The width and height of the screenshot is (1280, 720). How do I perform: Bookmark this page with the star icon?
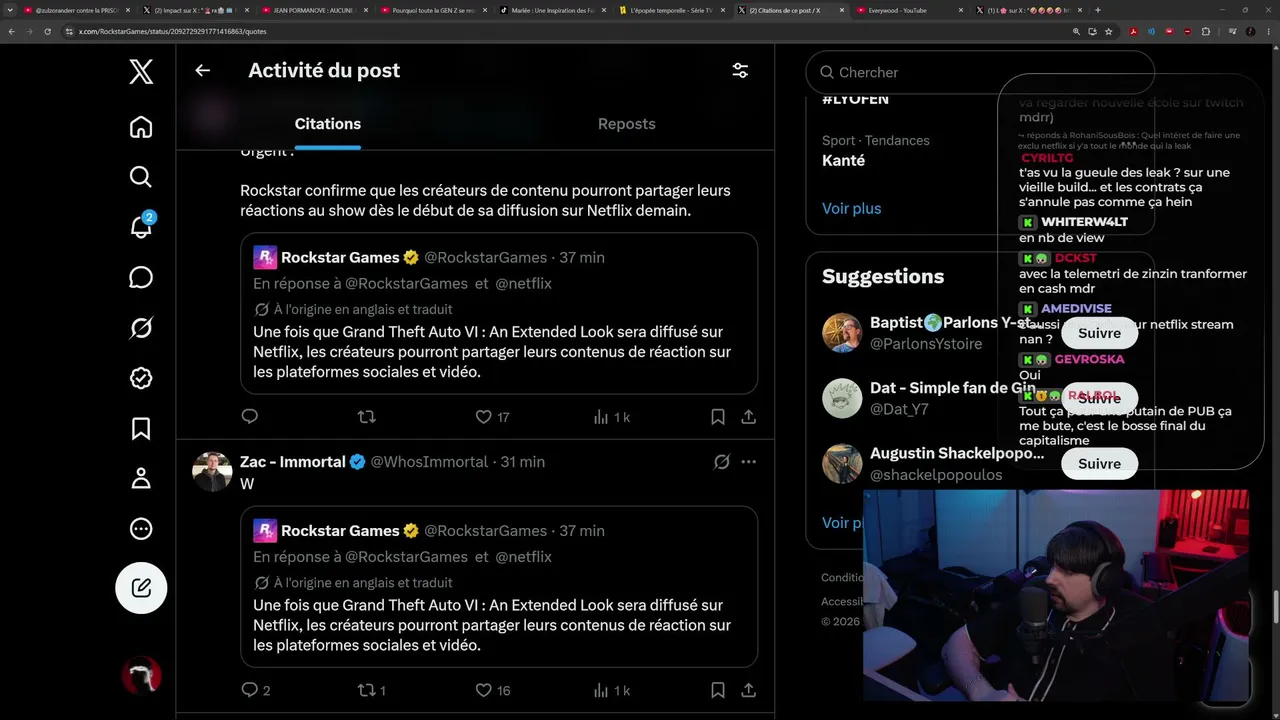[1108, 31]
